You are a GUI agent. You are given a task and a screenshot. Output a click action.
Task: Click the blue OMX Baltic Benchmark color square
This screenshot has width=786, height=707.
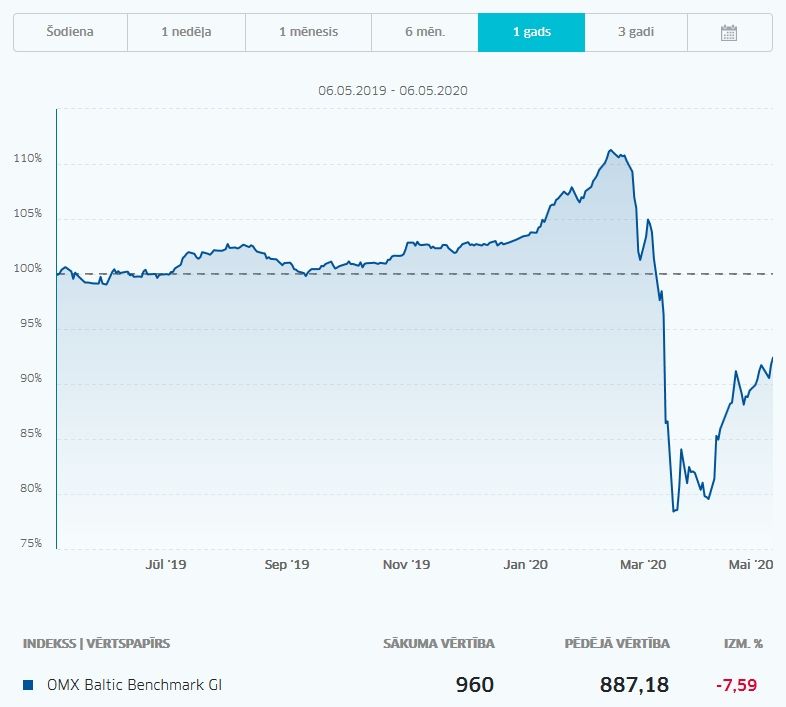(x=28, y=685)
